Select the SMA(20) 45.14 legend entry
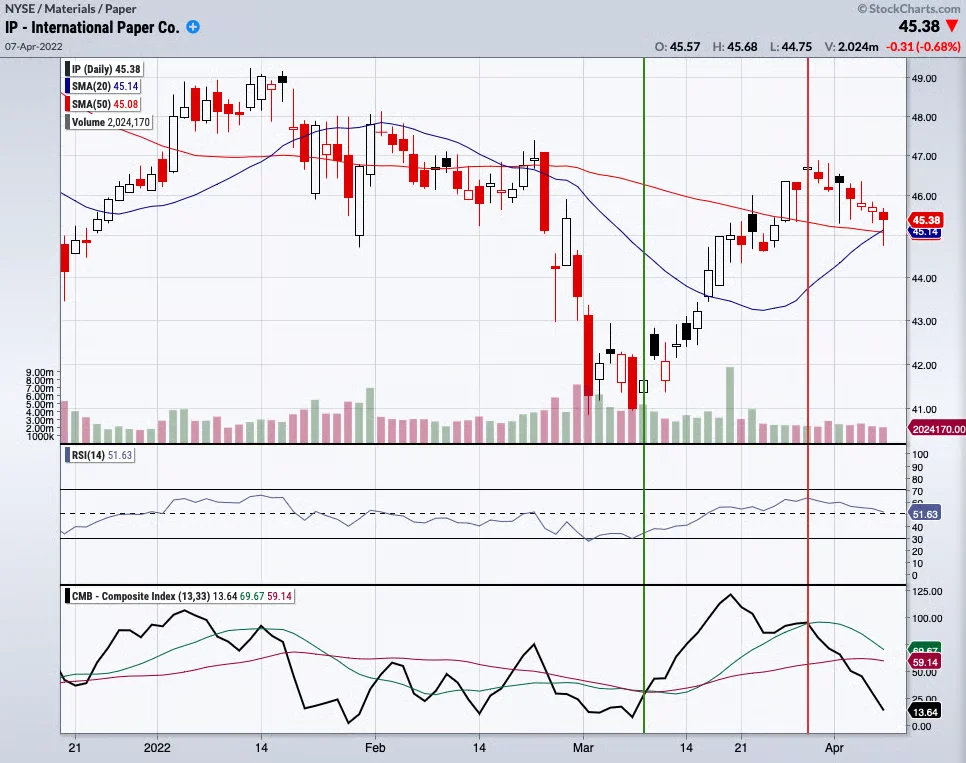This screenshot has width=966, height=763. tap(104, 86)
